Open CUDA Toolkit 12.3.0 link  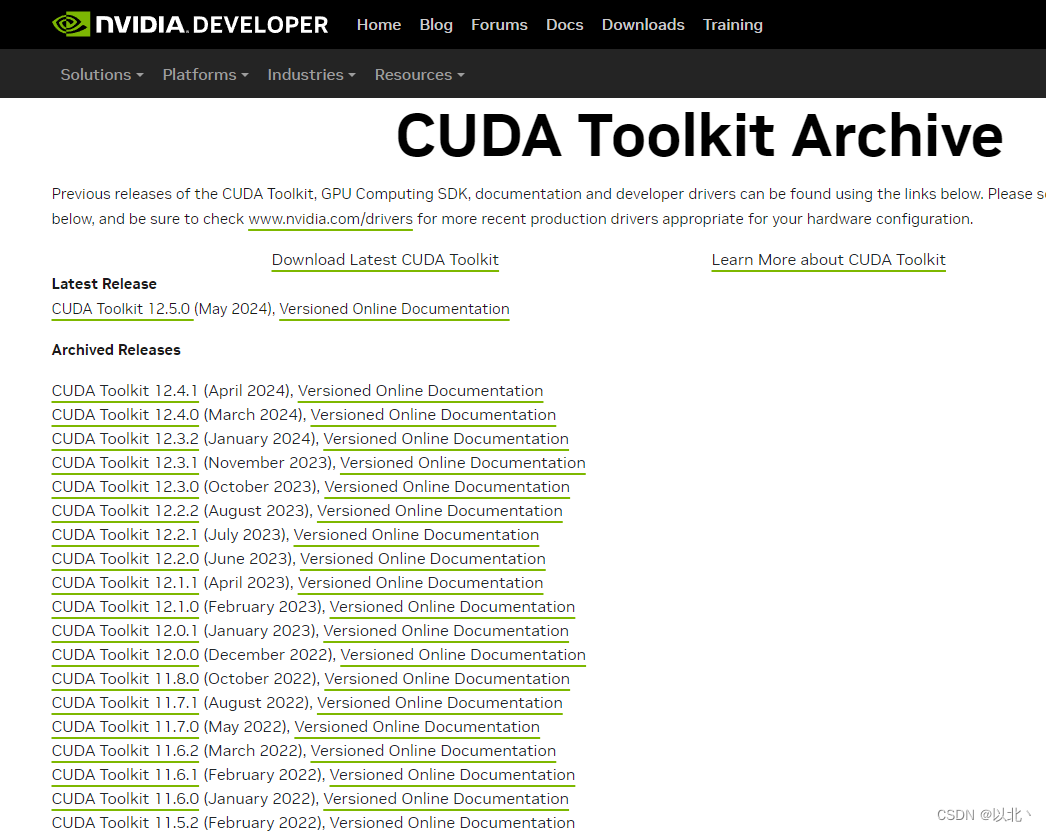[125, 487]
